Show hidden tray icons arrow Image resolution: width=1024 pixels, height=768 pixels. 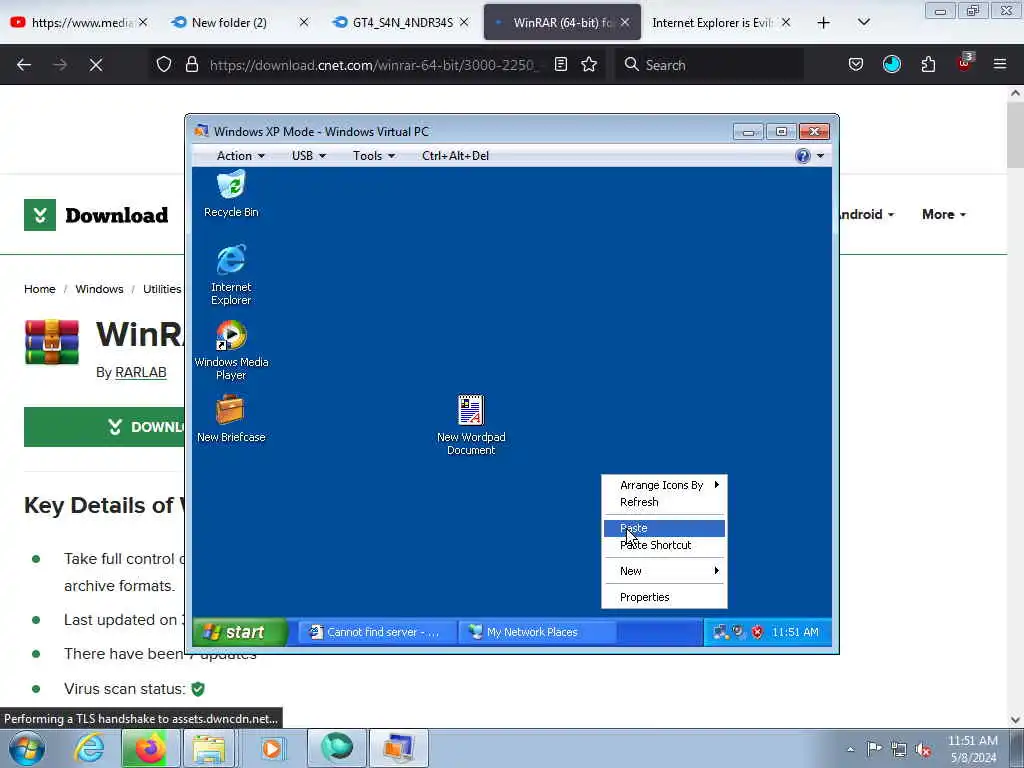tap(850, 750)
